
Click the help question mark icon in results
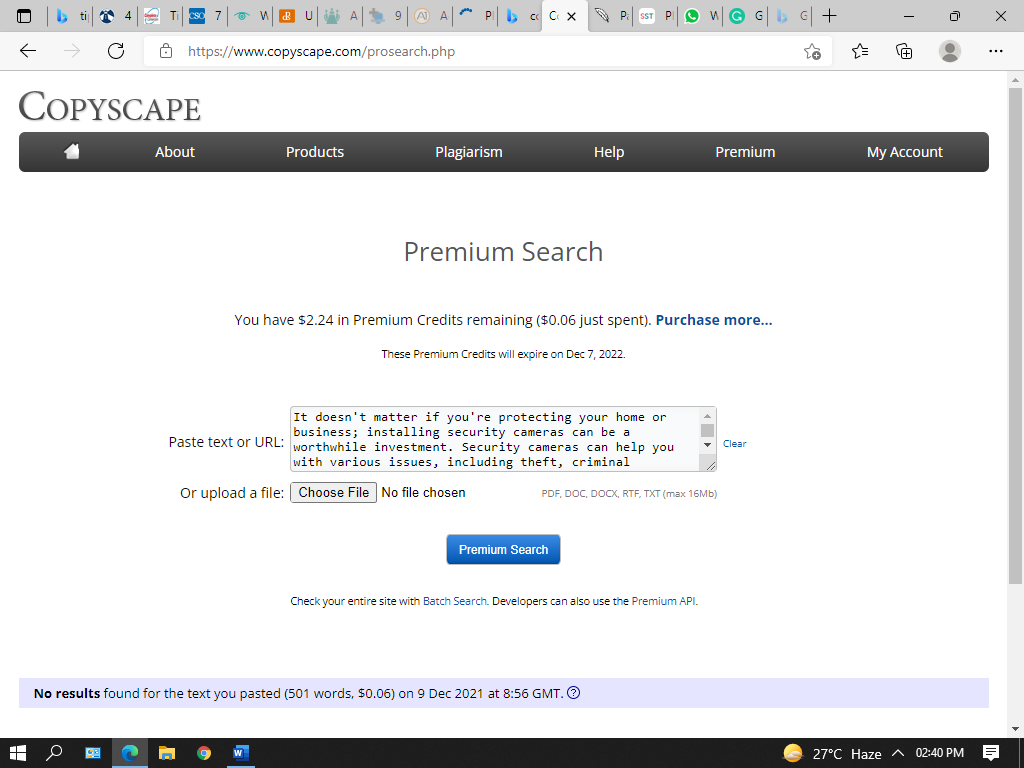(573, 693)
